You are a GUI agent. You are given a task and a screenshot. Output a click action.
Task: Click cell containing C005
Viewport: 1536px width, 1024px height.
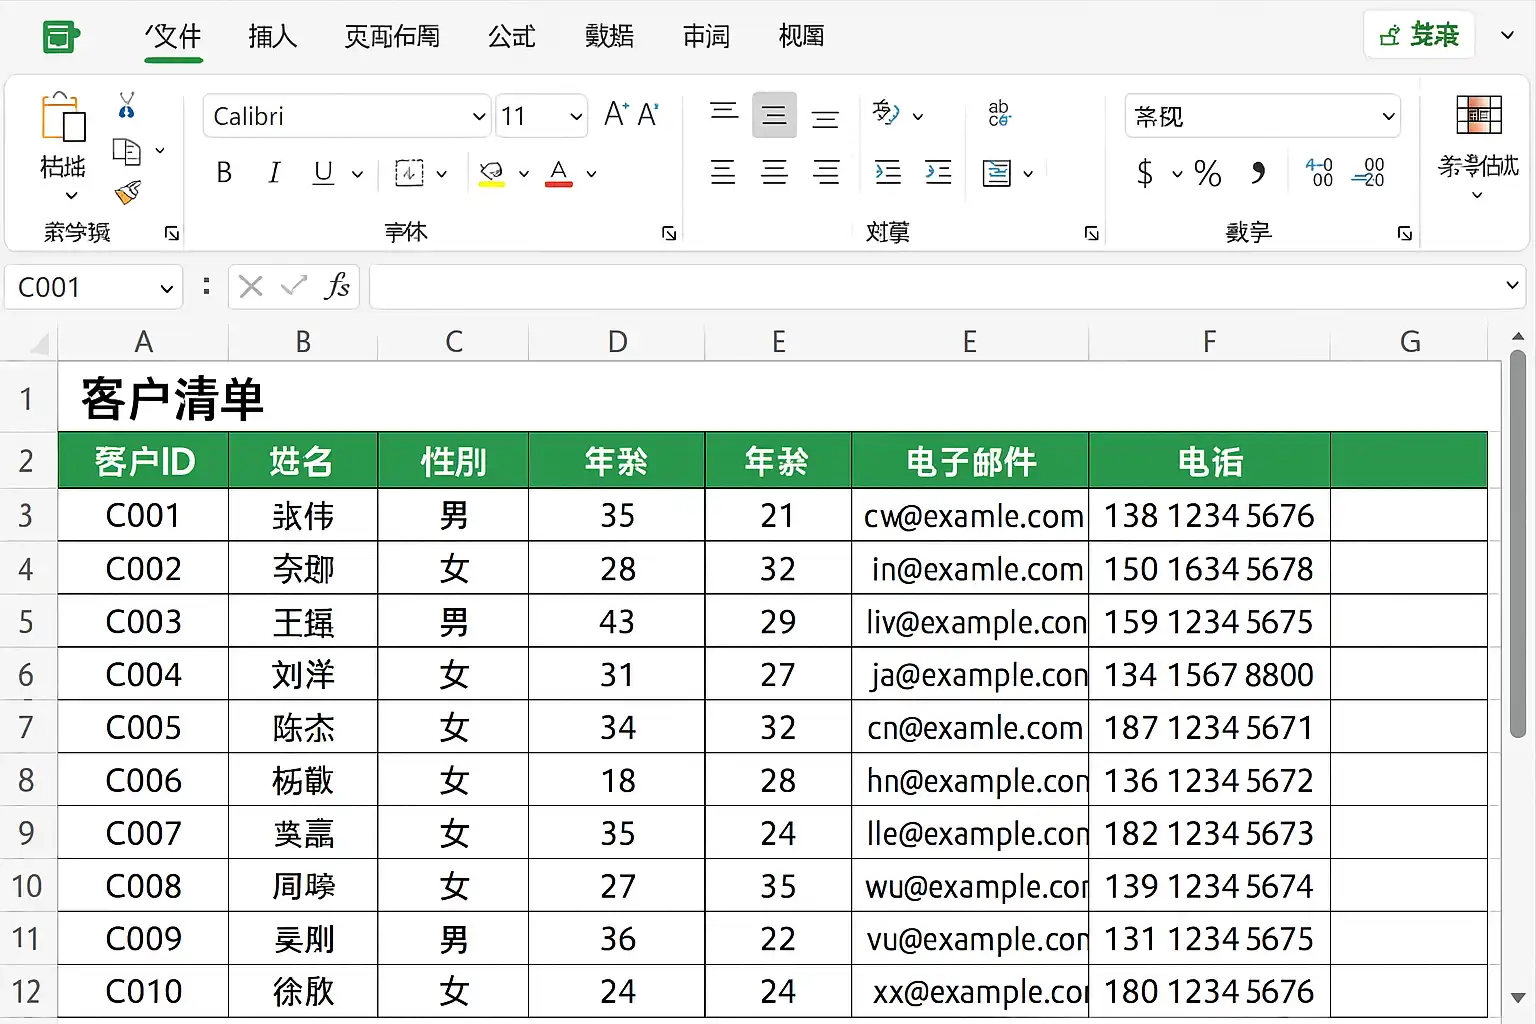click(143, 727)
